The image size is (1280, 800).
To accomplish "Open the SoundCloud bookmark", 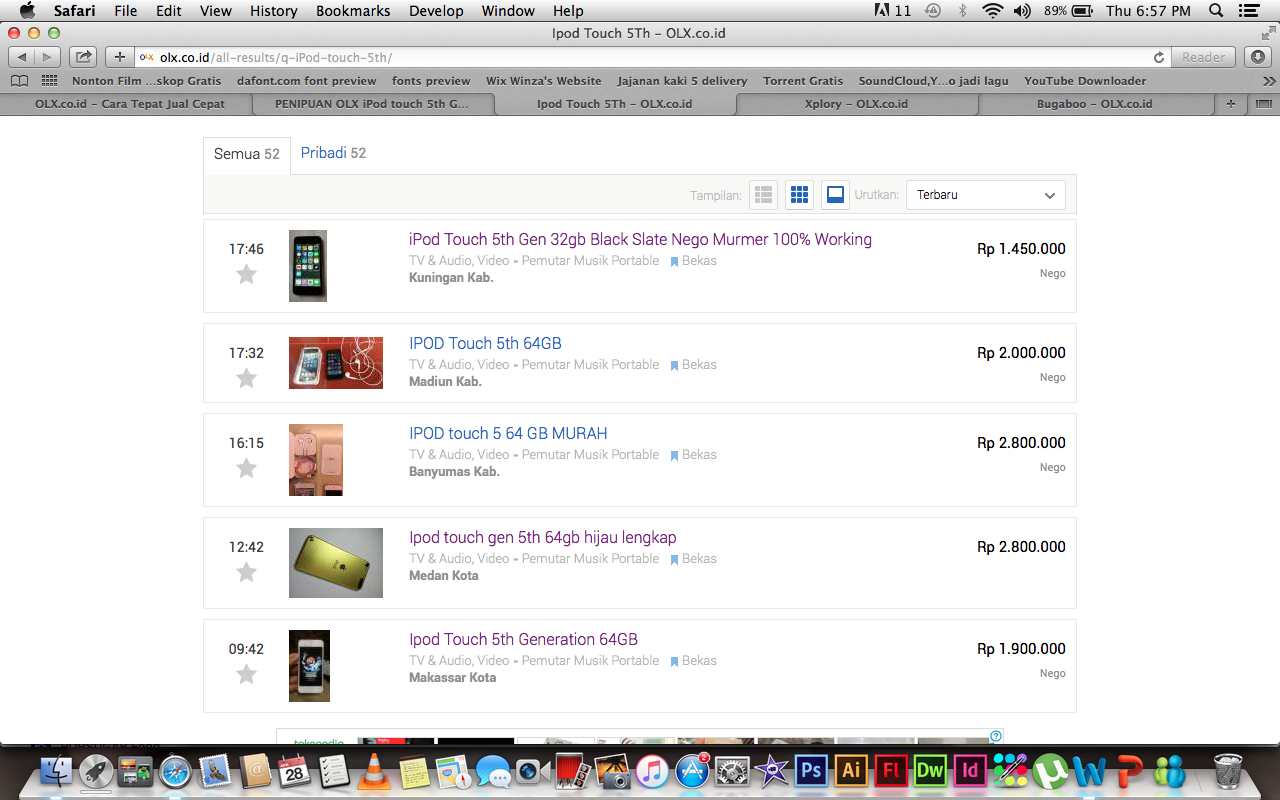I will pyautogui.click(x=934, y=81).
